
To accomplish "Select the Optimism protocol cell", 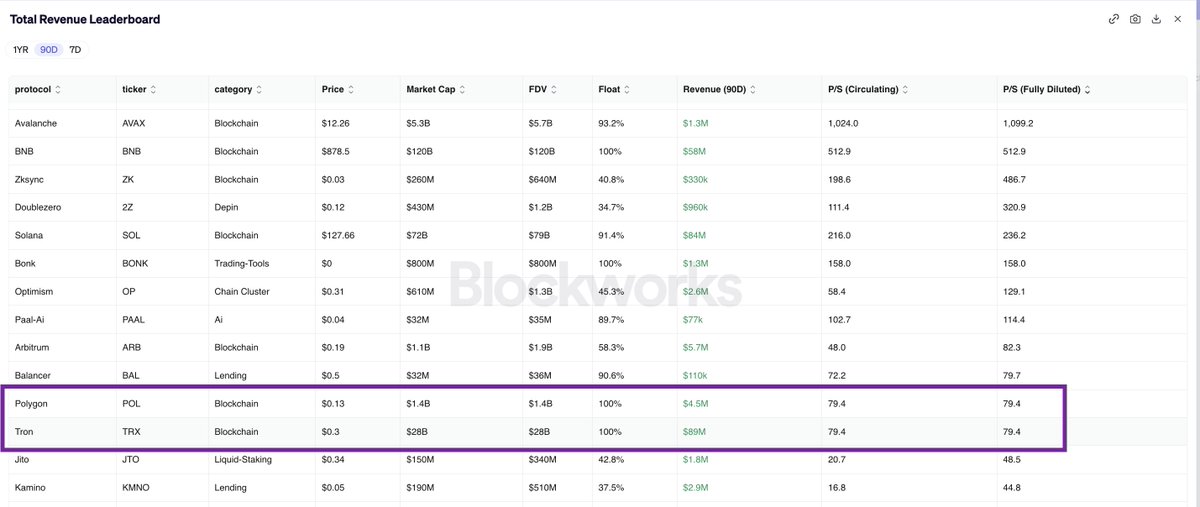I will tap(34, 291).
